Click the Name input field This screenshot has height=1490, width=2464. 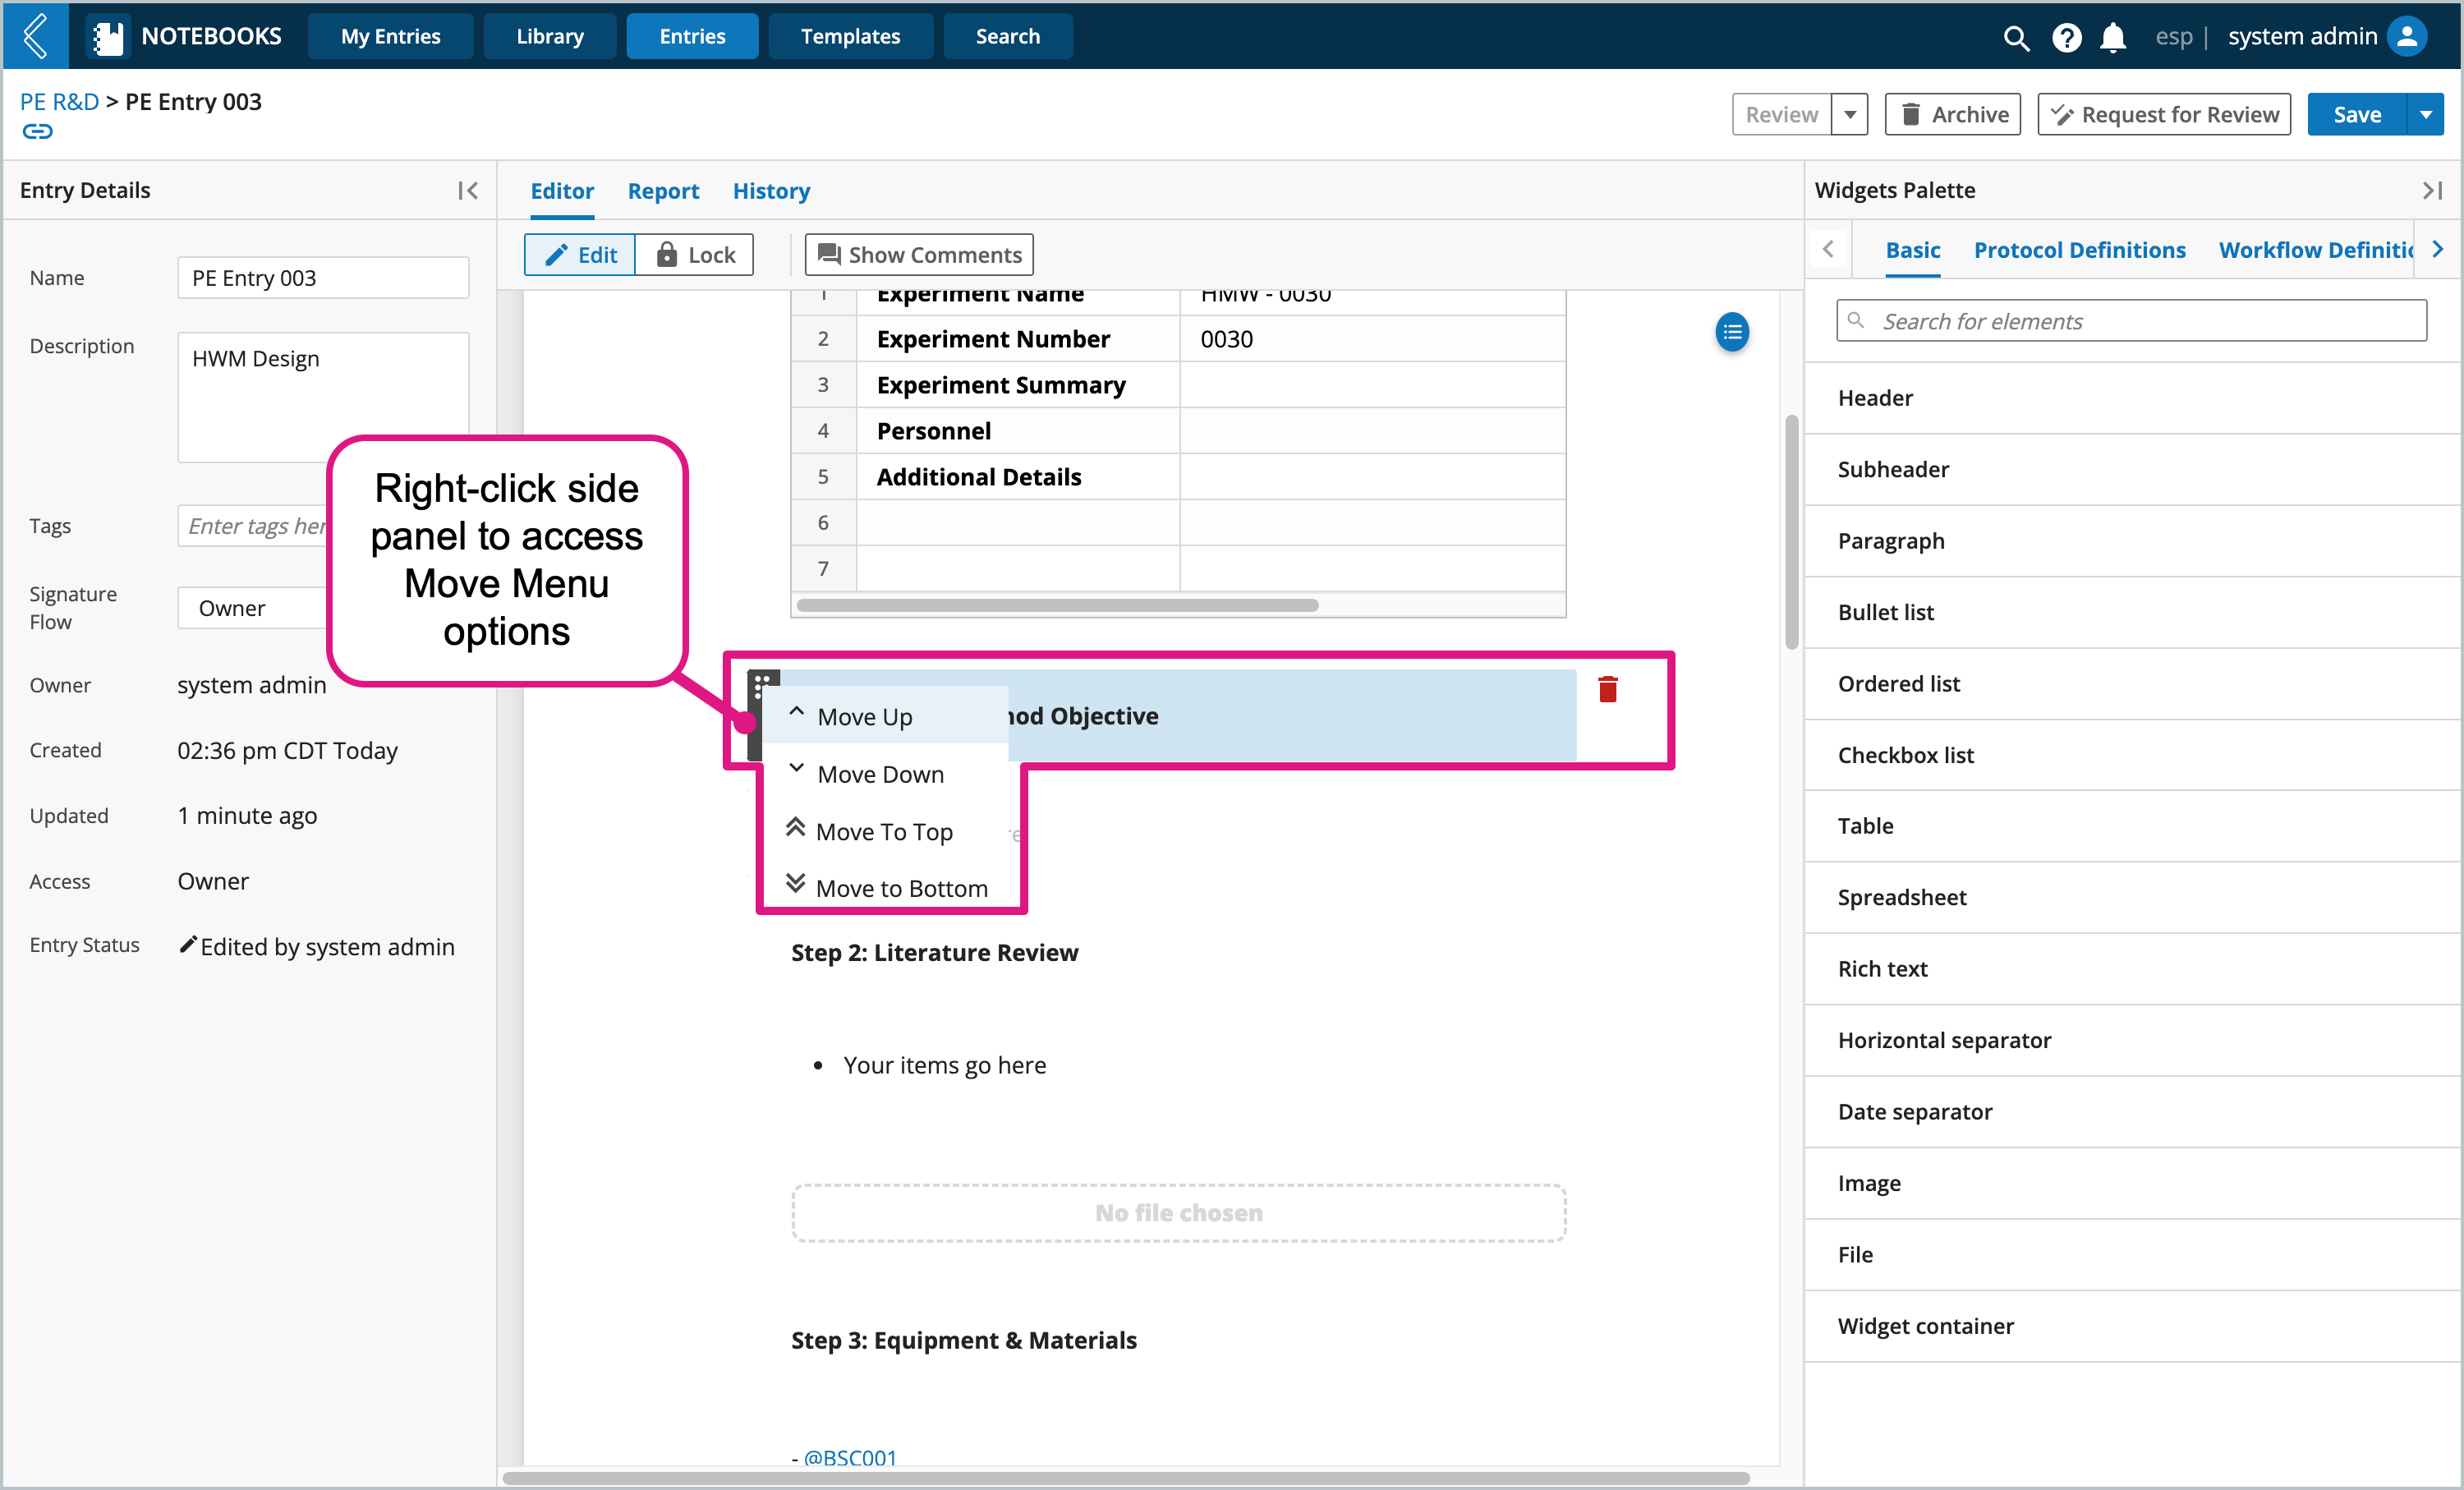click(x=323, y=278)
